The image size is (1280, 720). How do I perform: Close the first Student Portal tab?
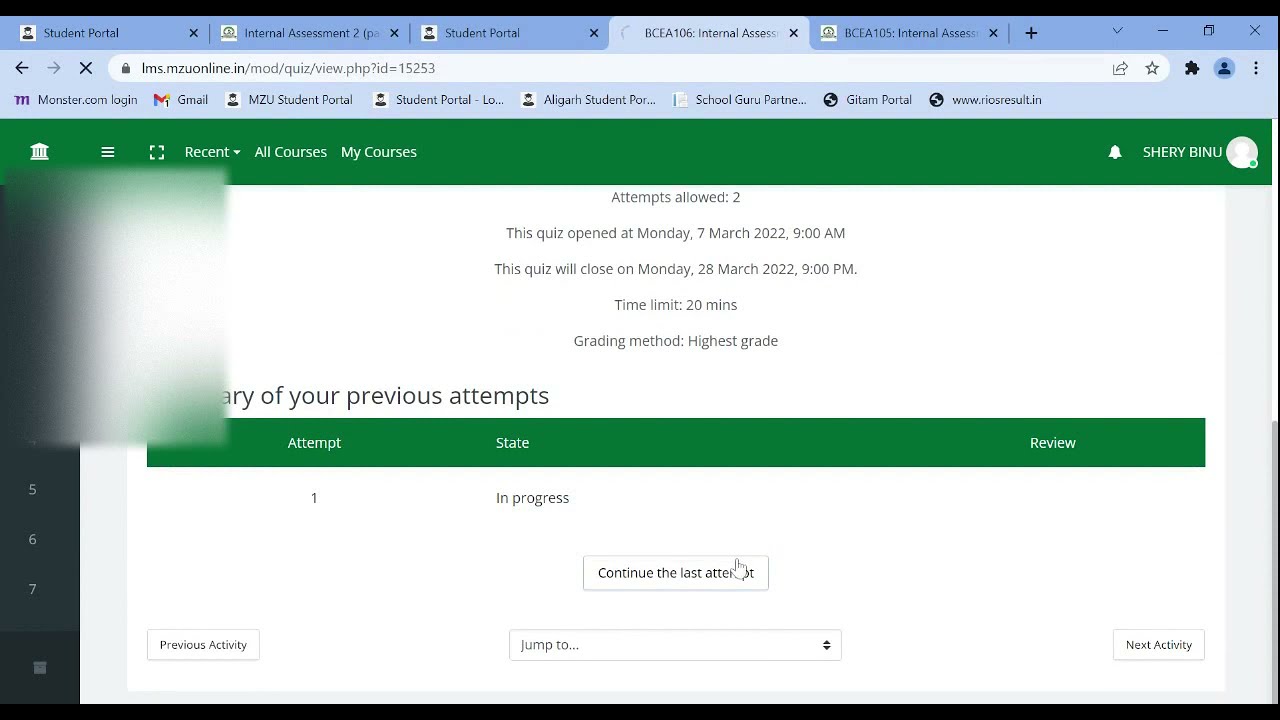pos(194,33)
